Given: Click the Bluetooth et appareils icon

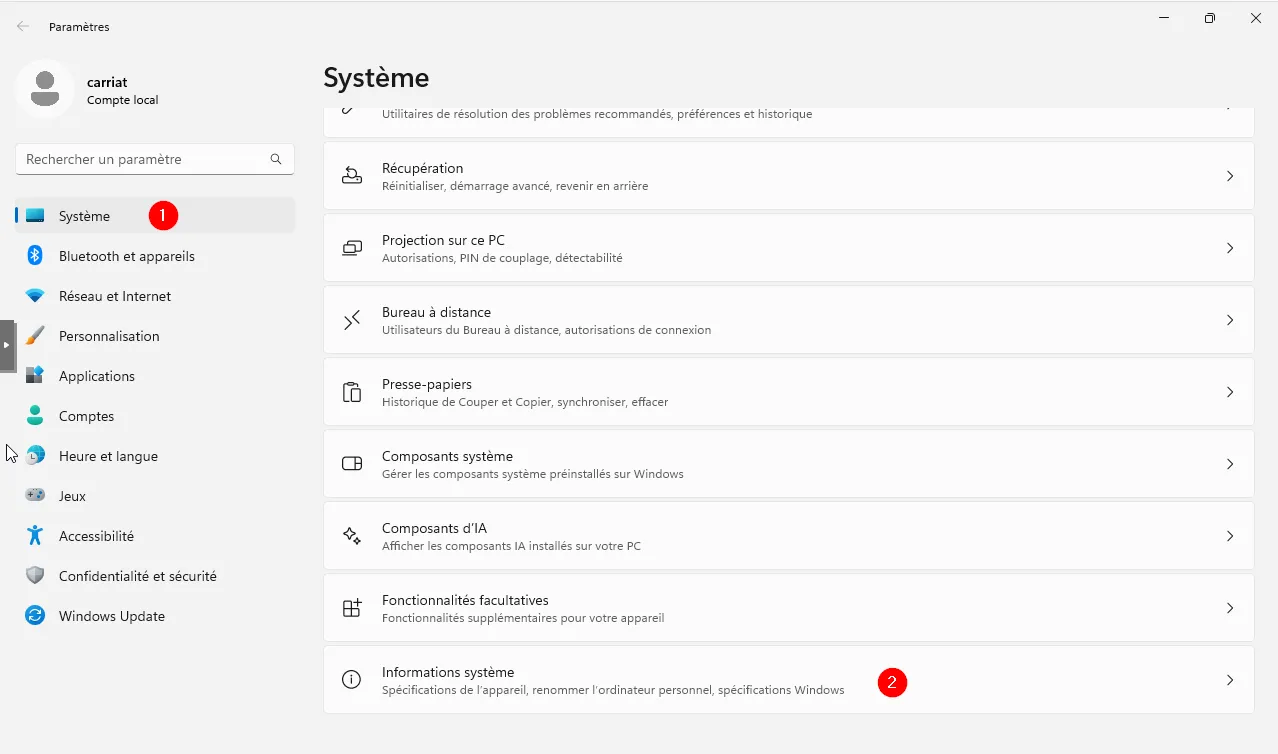Looking at the screenshot, I should point(35,256).
